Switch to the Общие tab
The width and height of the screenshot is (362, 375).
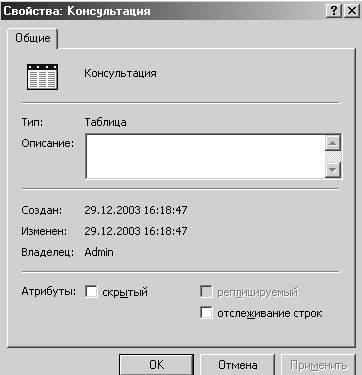33,38
